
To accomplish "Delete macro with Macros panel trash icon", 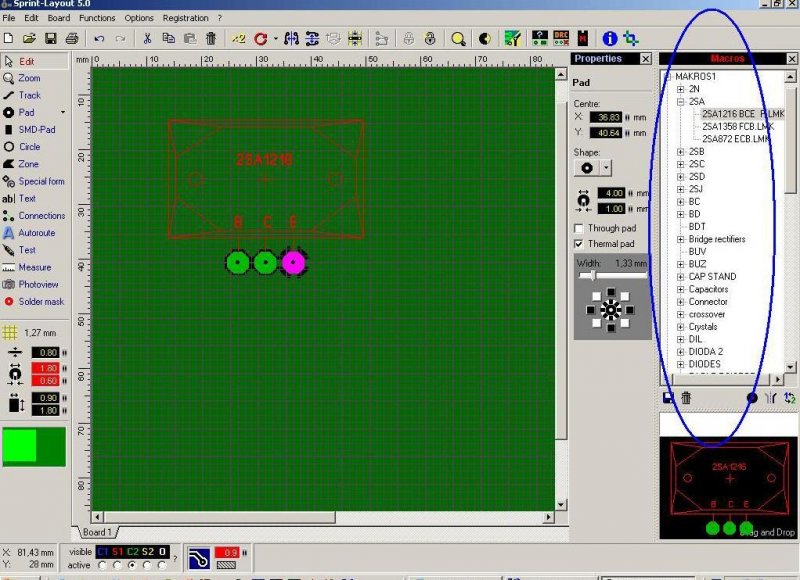I will [686, 397].
